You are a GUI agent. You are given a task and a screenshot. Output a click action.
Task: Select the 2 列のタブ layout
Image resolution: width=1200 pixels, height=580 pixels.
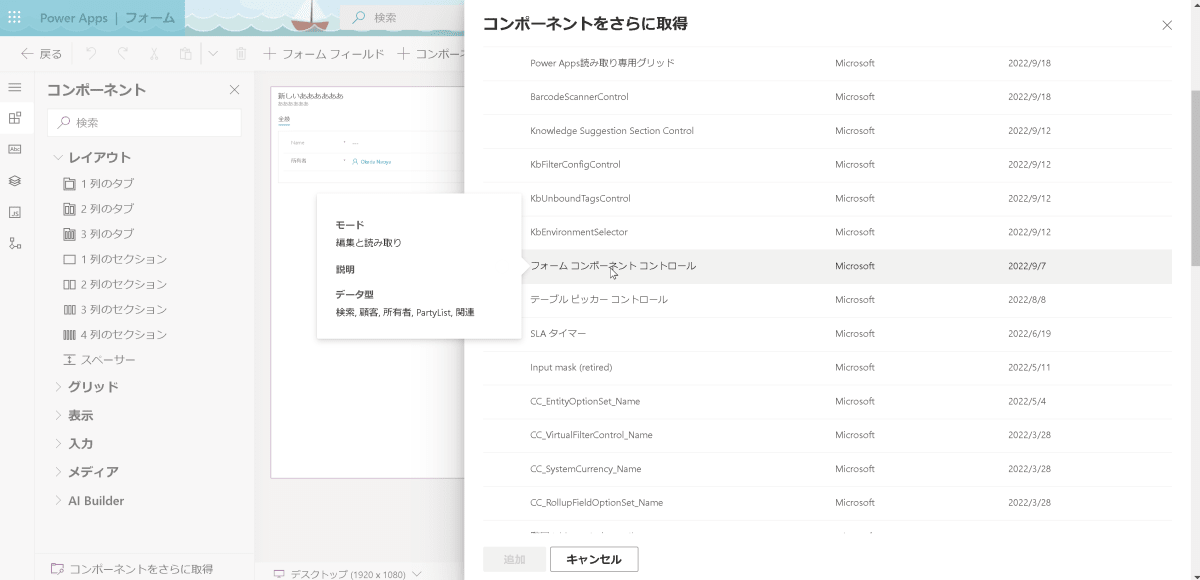point(97,209)
